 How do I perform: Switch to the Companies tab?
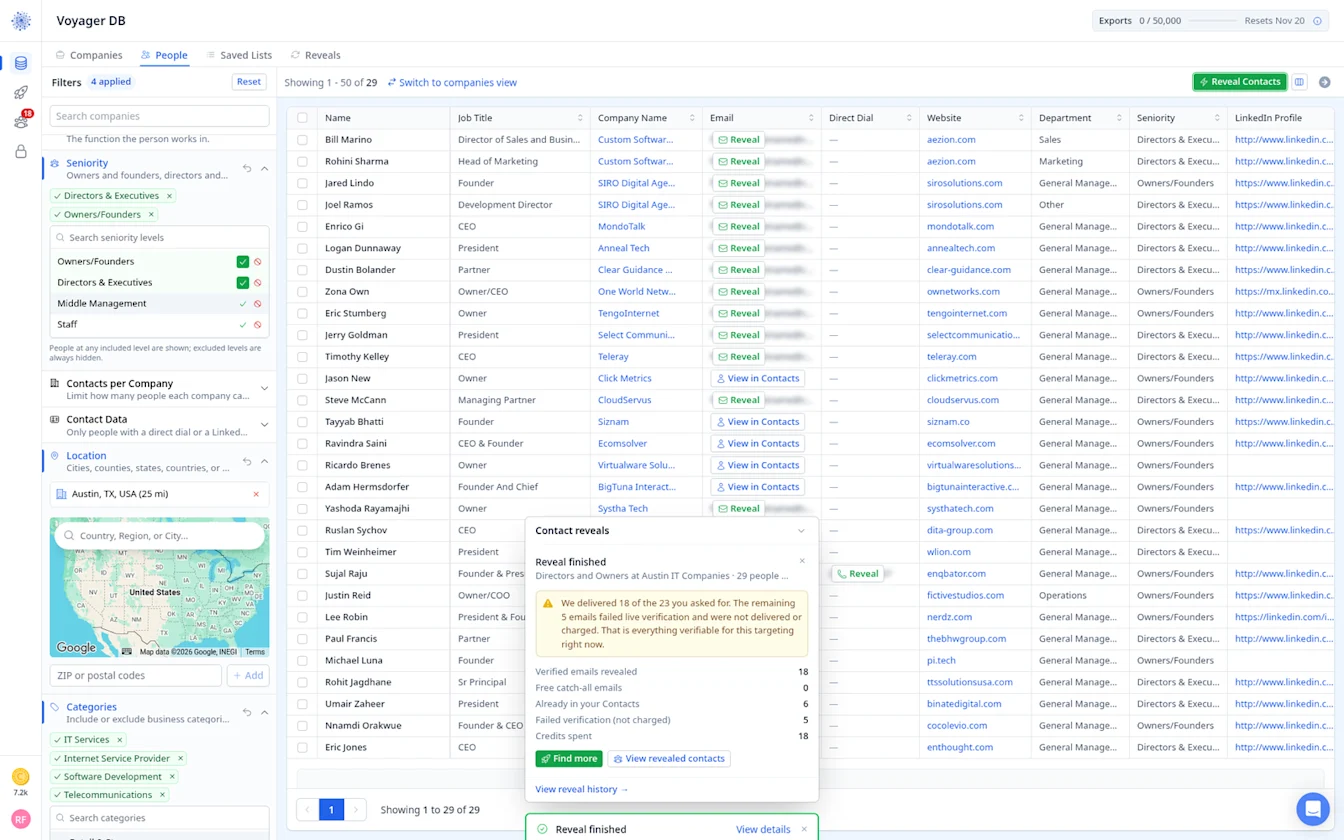(x=89, y=55)
